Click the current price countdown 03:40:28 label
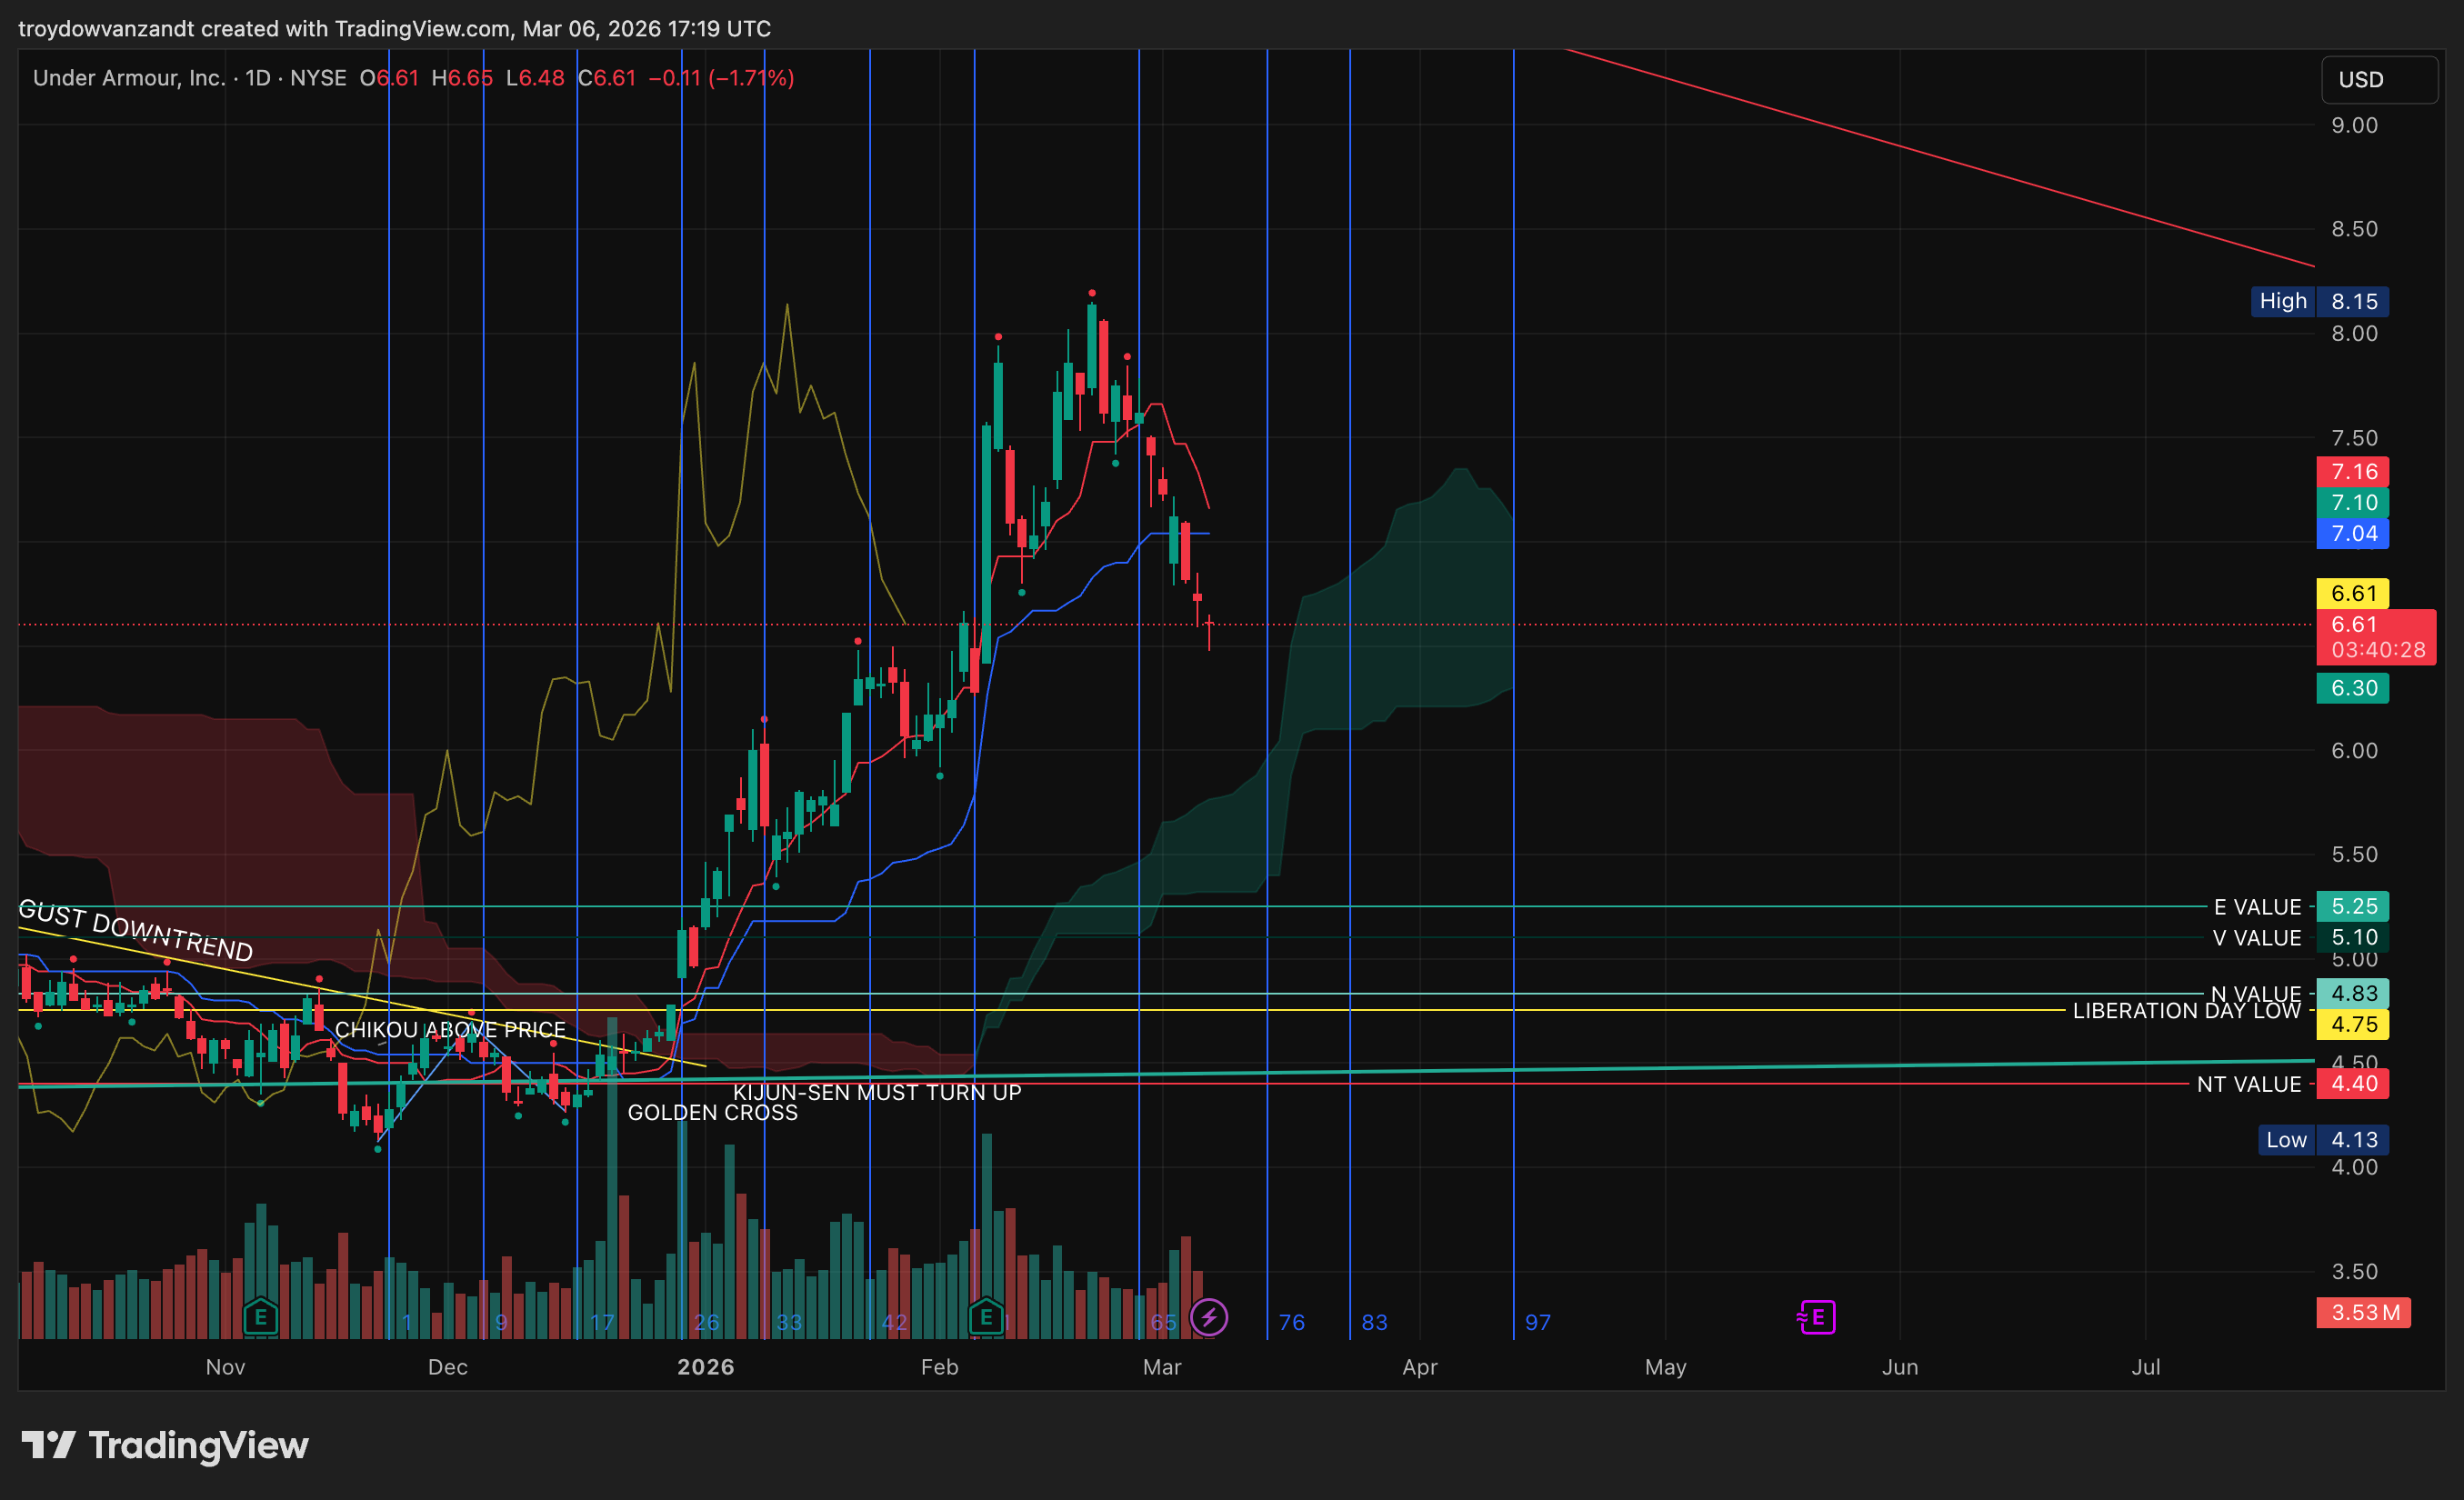The height and width of the screenshot is (1500, 2464). coord(2377,650)
